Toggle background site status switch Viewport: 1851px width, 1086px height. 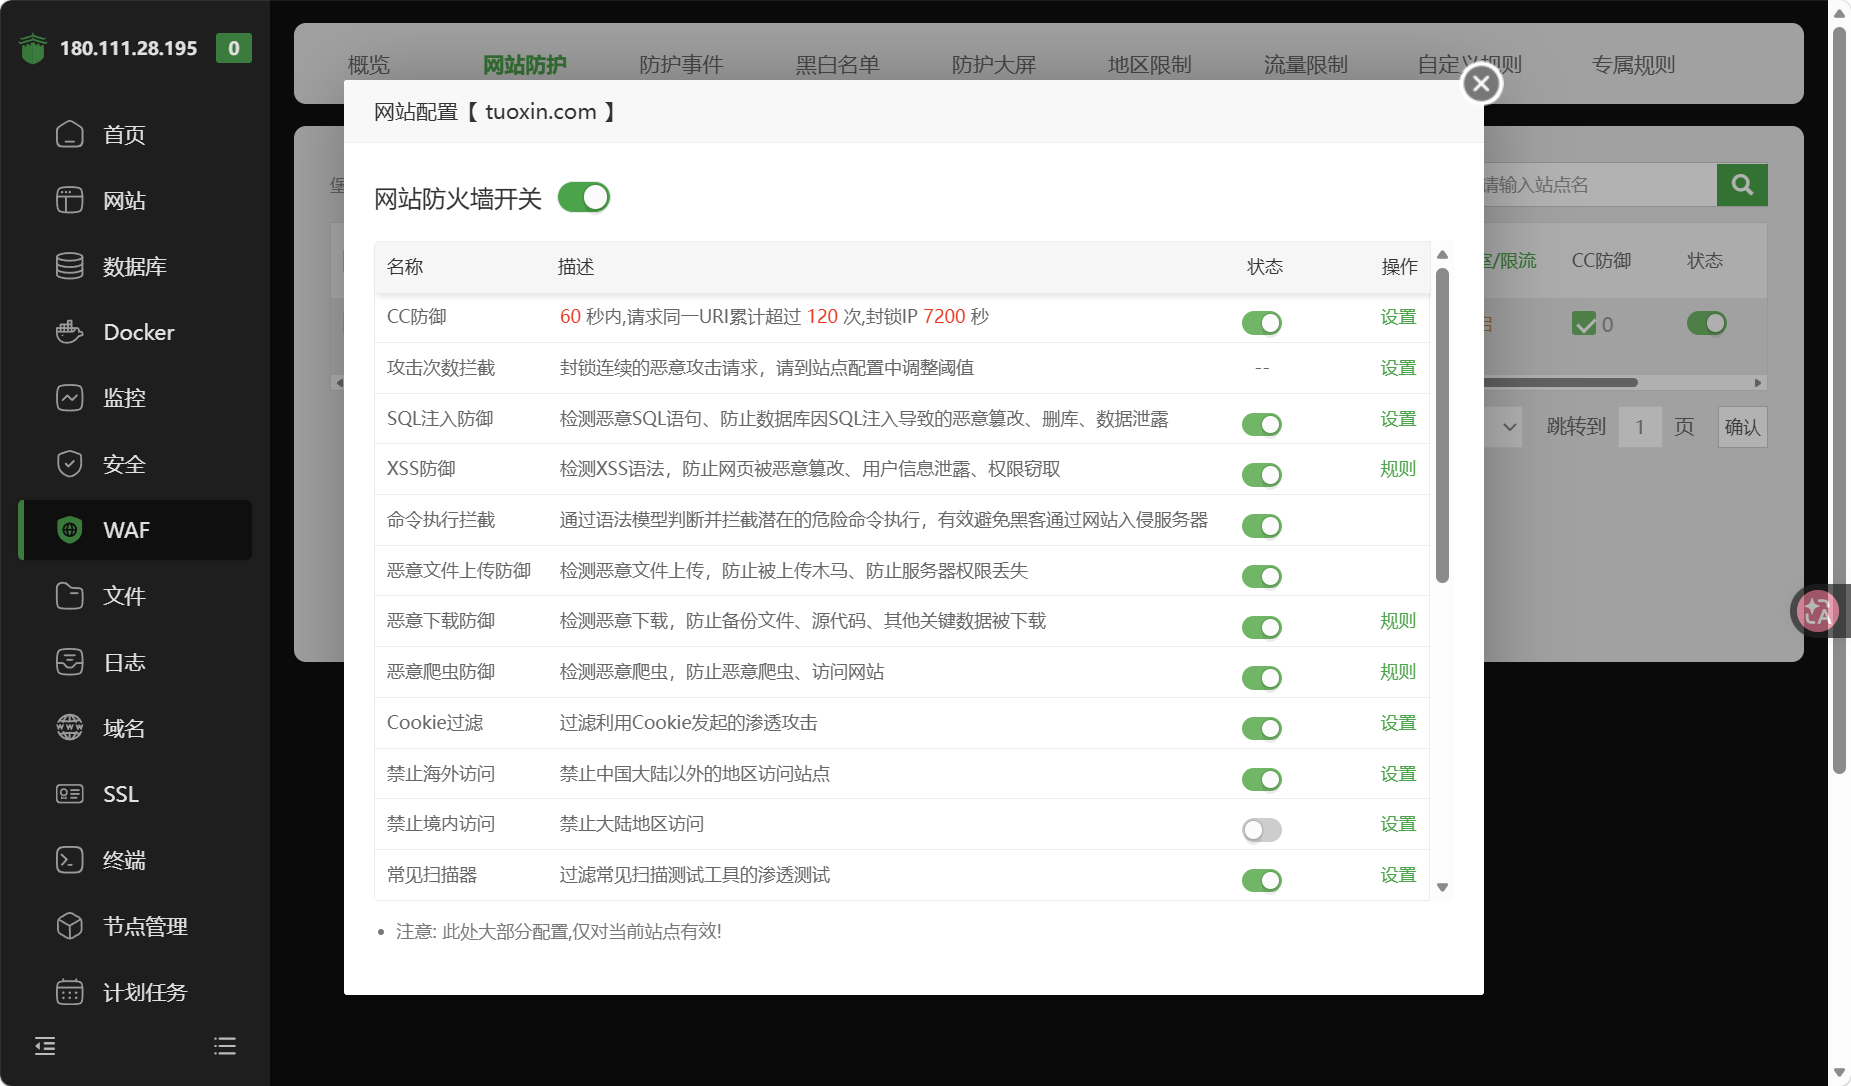1707,323
